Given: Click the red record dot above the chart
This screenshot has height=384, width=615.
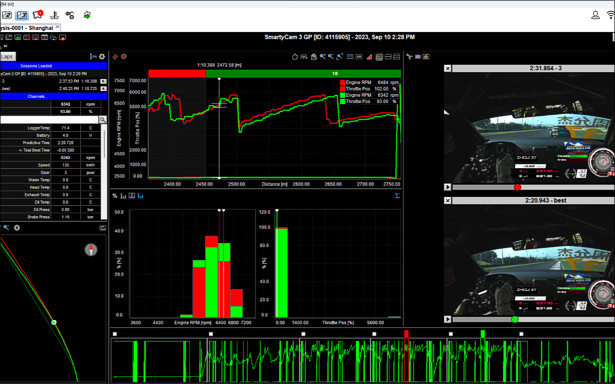Looking at the screenshot, I should point(124,56).
